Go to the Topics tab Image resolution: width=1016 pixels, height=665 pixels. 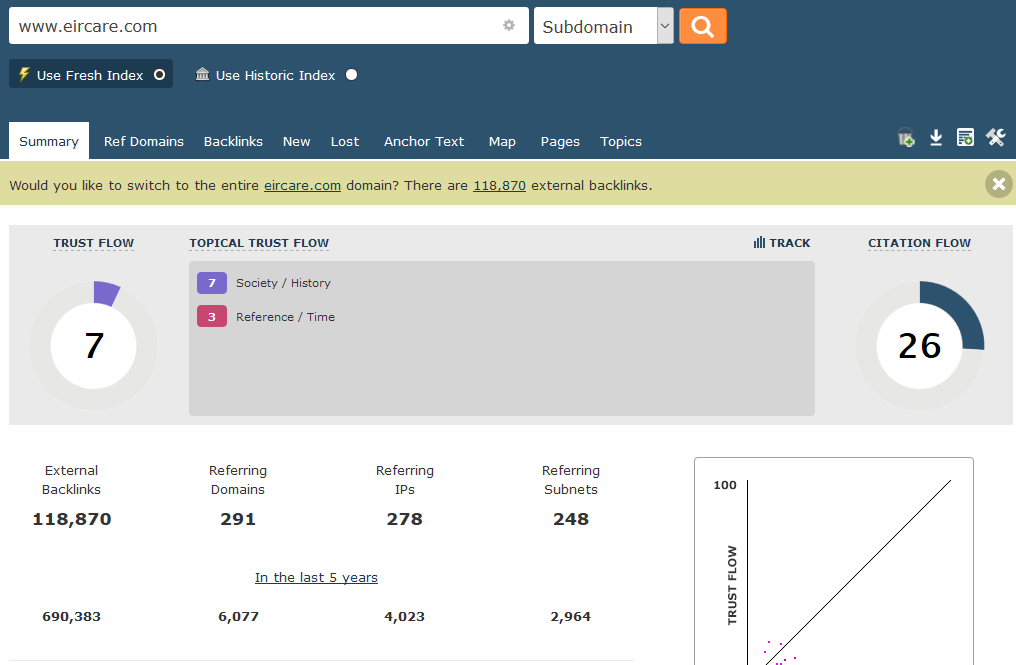(x=621, y=142)
